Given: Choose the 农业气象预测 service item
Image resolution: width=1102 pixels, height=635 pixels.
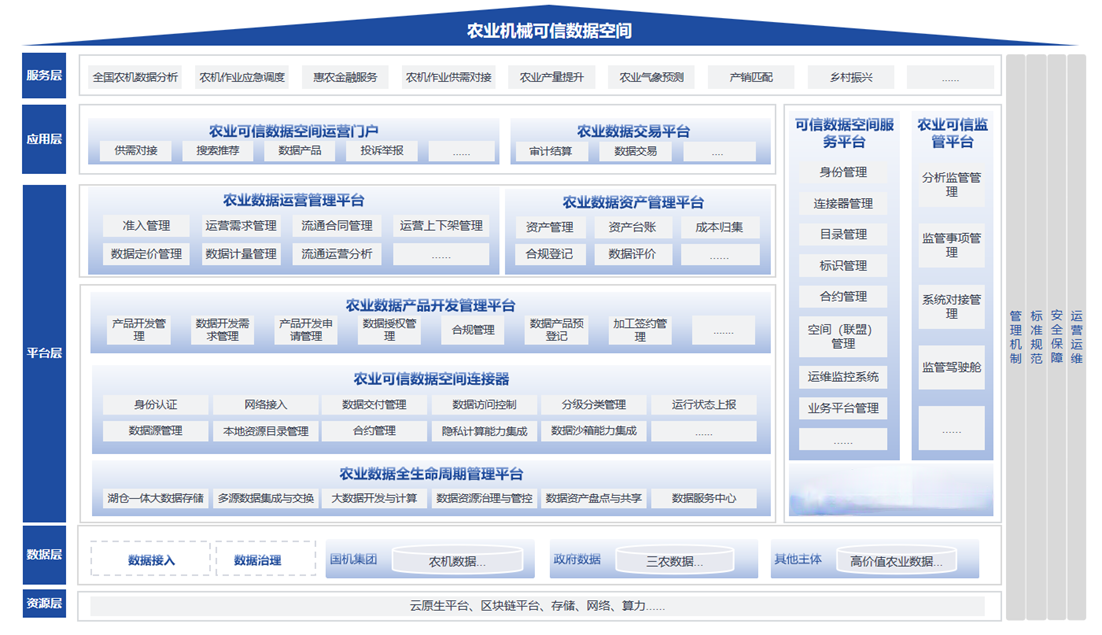Looking at the screenshot, I should 651,77.
